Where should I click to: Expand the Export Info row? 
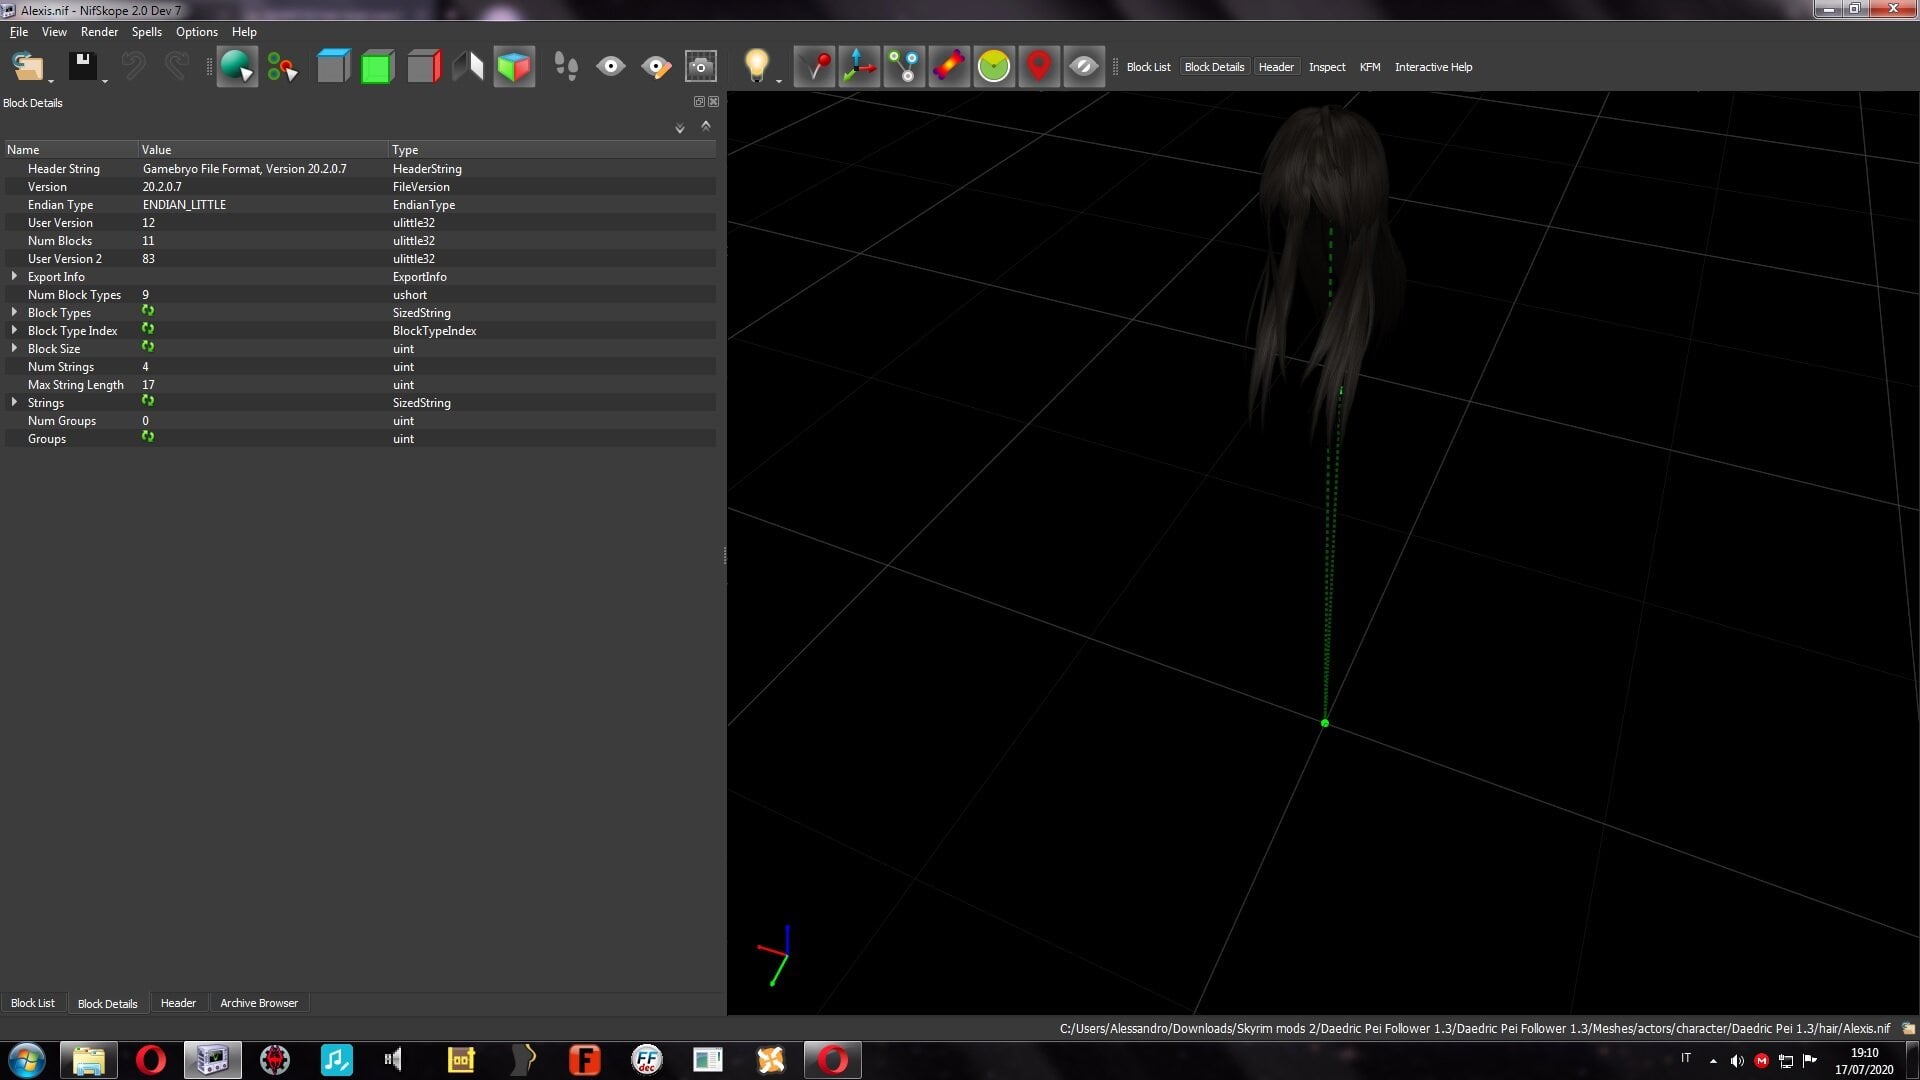14,277
